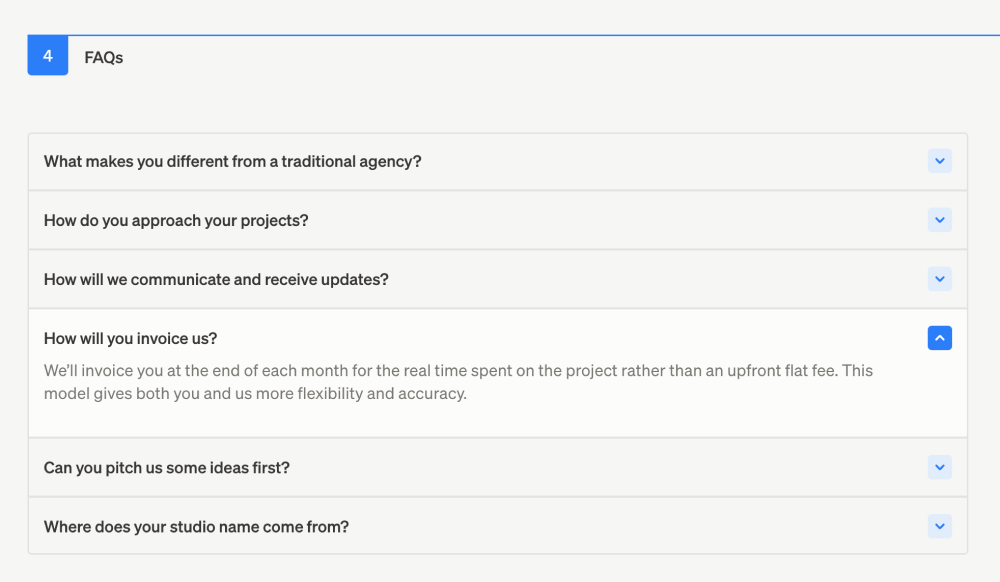Click the FAQs section title
Viewport: 1000px width, 582px height.
pyautogui.click(x=103, y=58)
